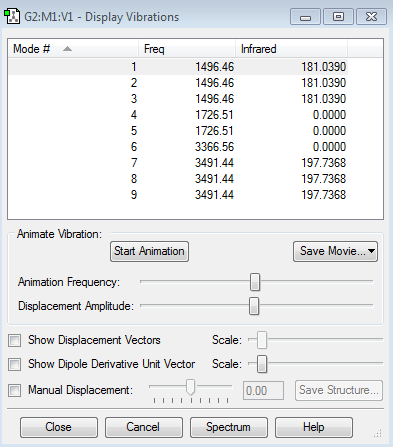Open the Spectrum window

pos(229,427)
